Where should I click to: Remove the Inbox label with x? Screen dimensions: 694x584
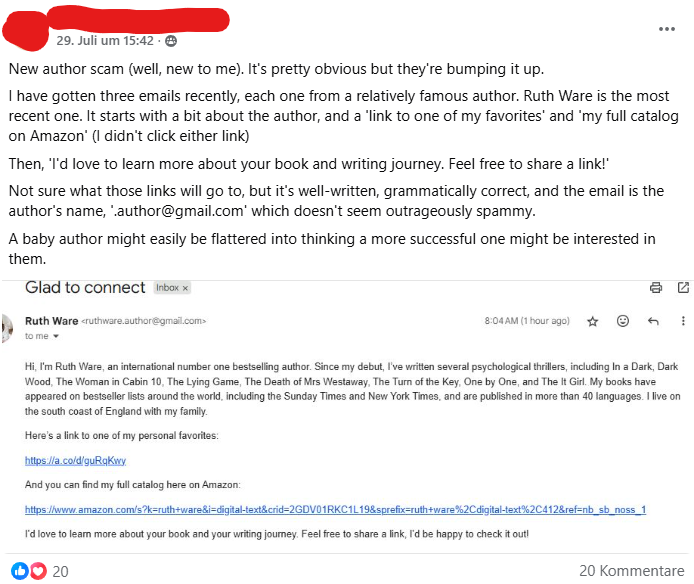(x=184, y=288)
